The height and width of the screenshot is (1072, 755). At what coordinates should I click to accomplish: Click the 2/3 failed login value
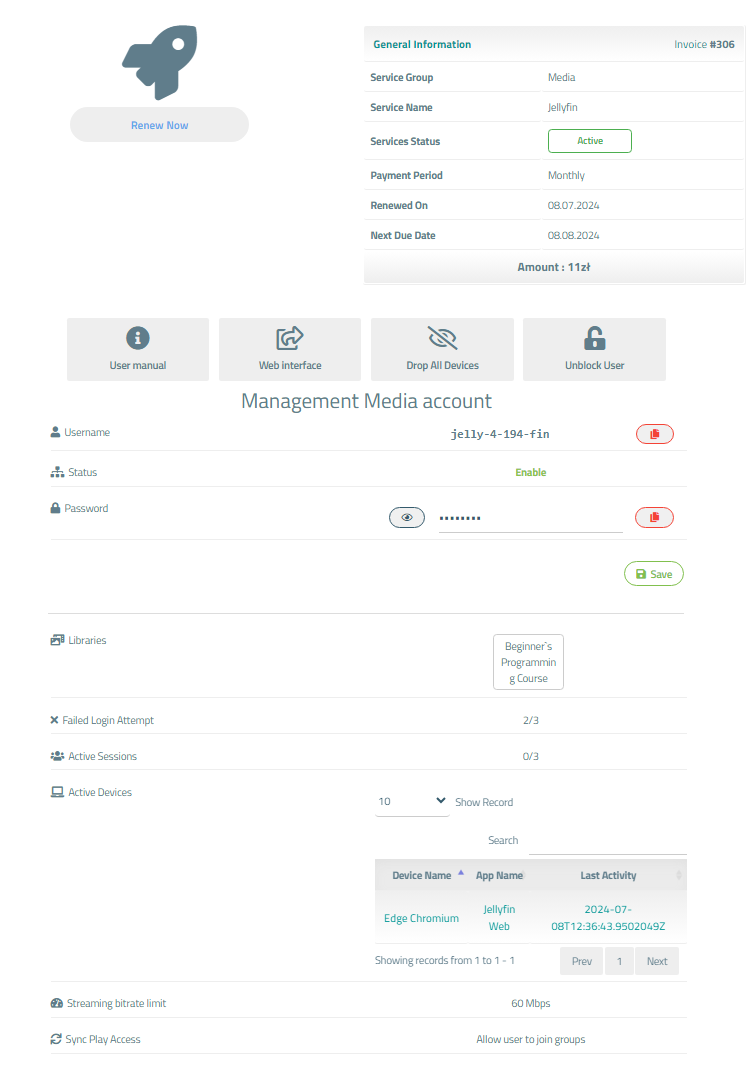(531, 721)
